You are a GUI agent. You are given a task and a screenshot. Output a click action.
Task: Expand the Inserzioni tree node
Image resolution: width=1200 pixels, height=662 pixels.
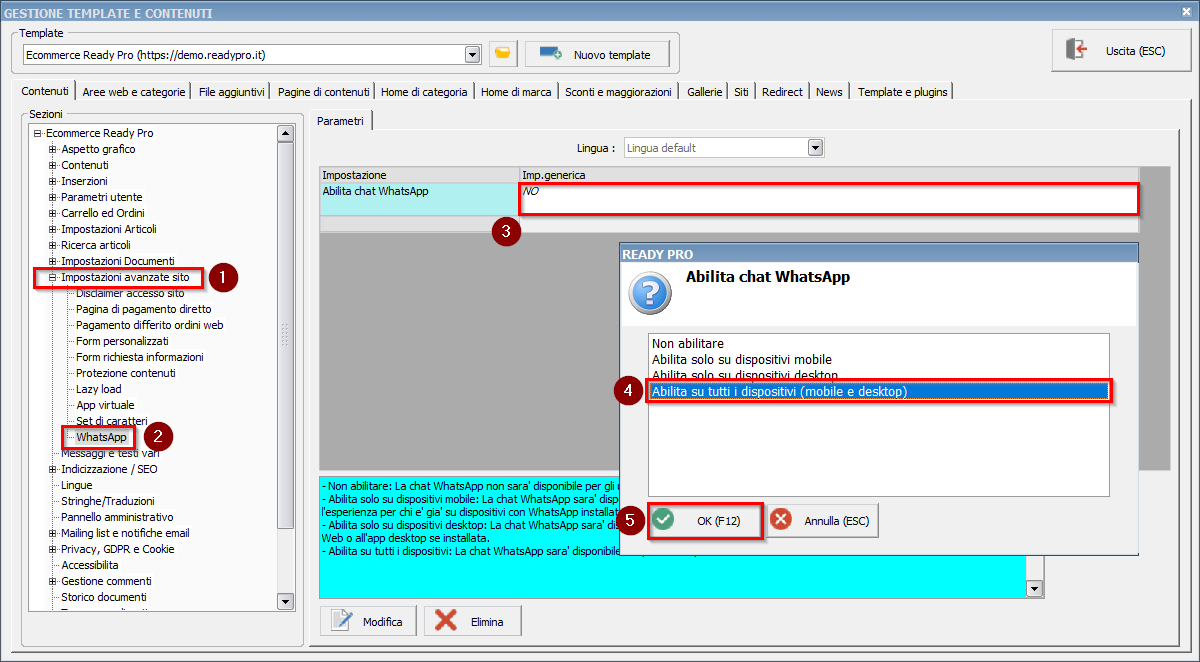coord(53,181)
